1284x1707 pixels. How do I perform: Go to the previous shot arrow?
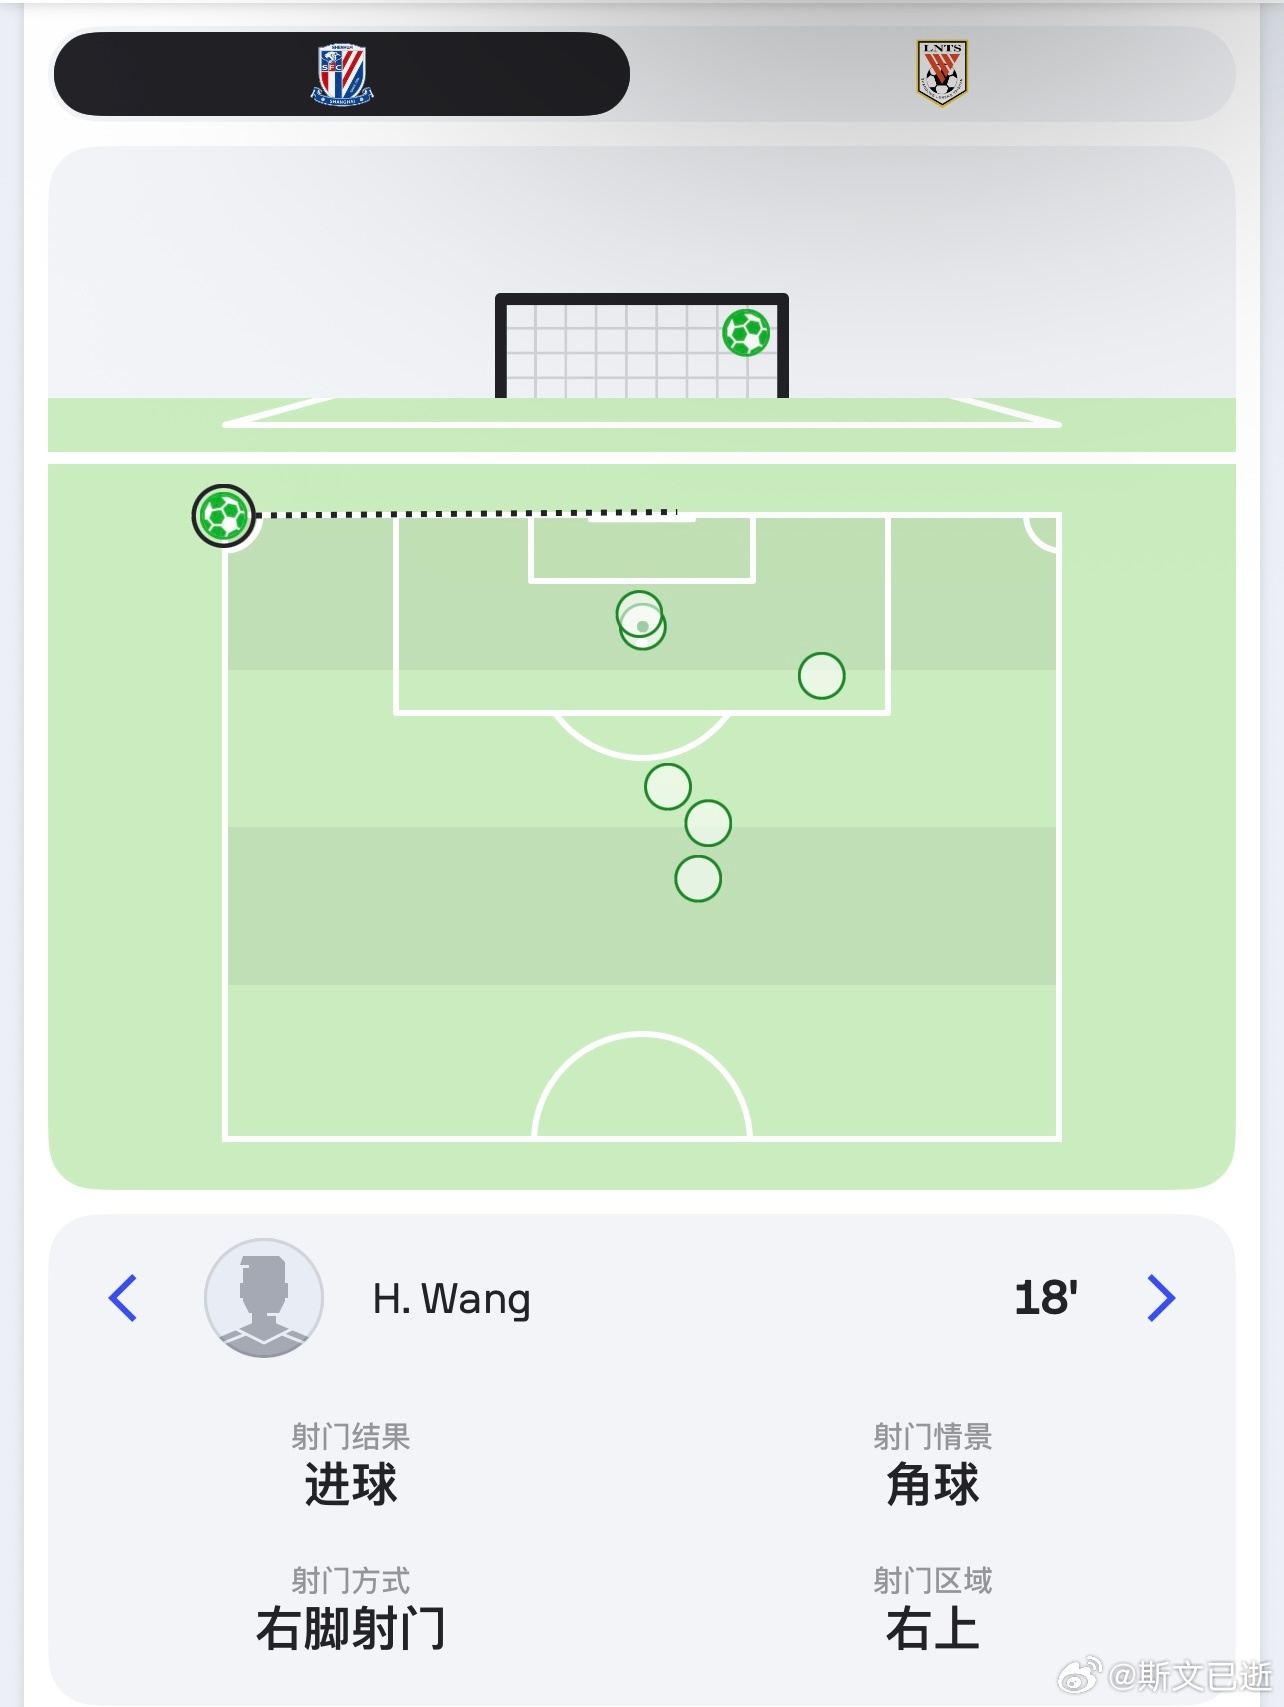(122, 1298)
